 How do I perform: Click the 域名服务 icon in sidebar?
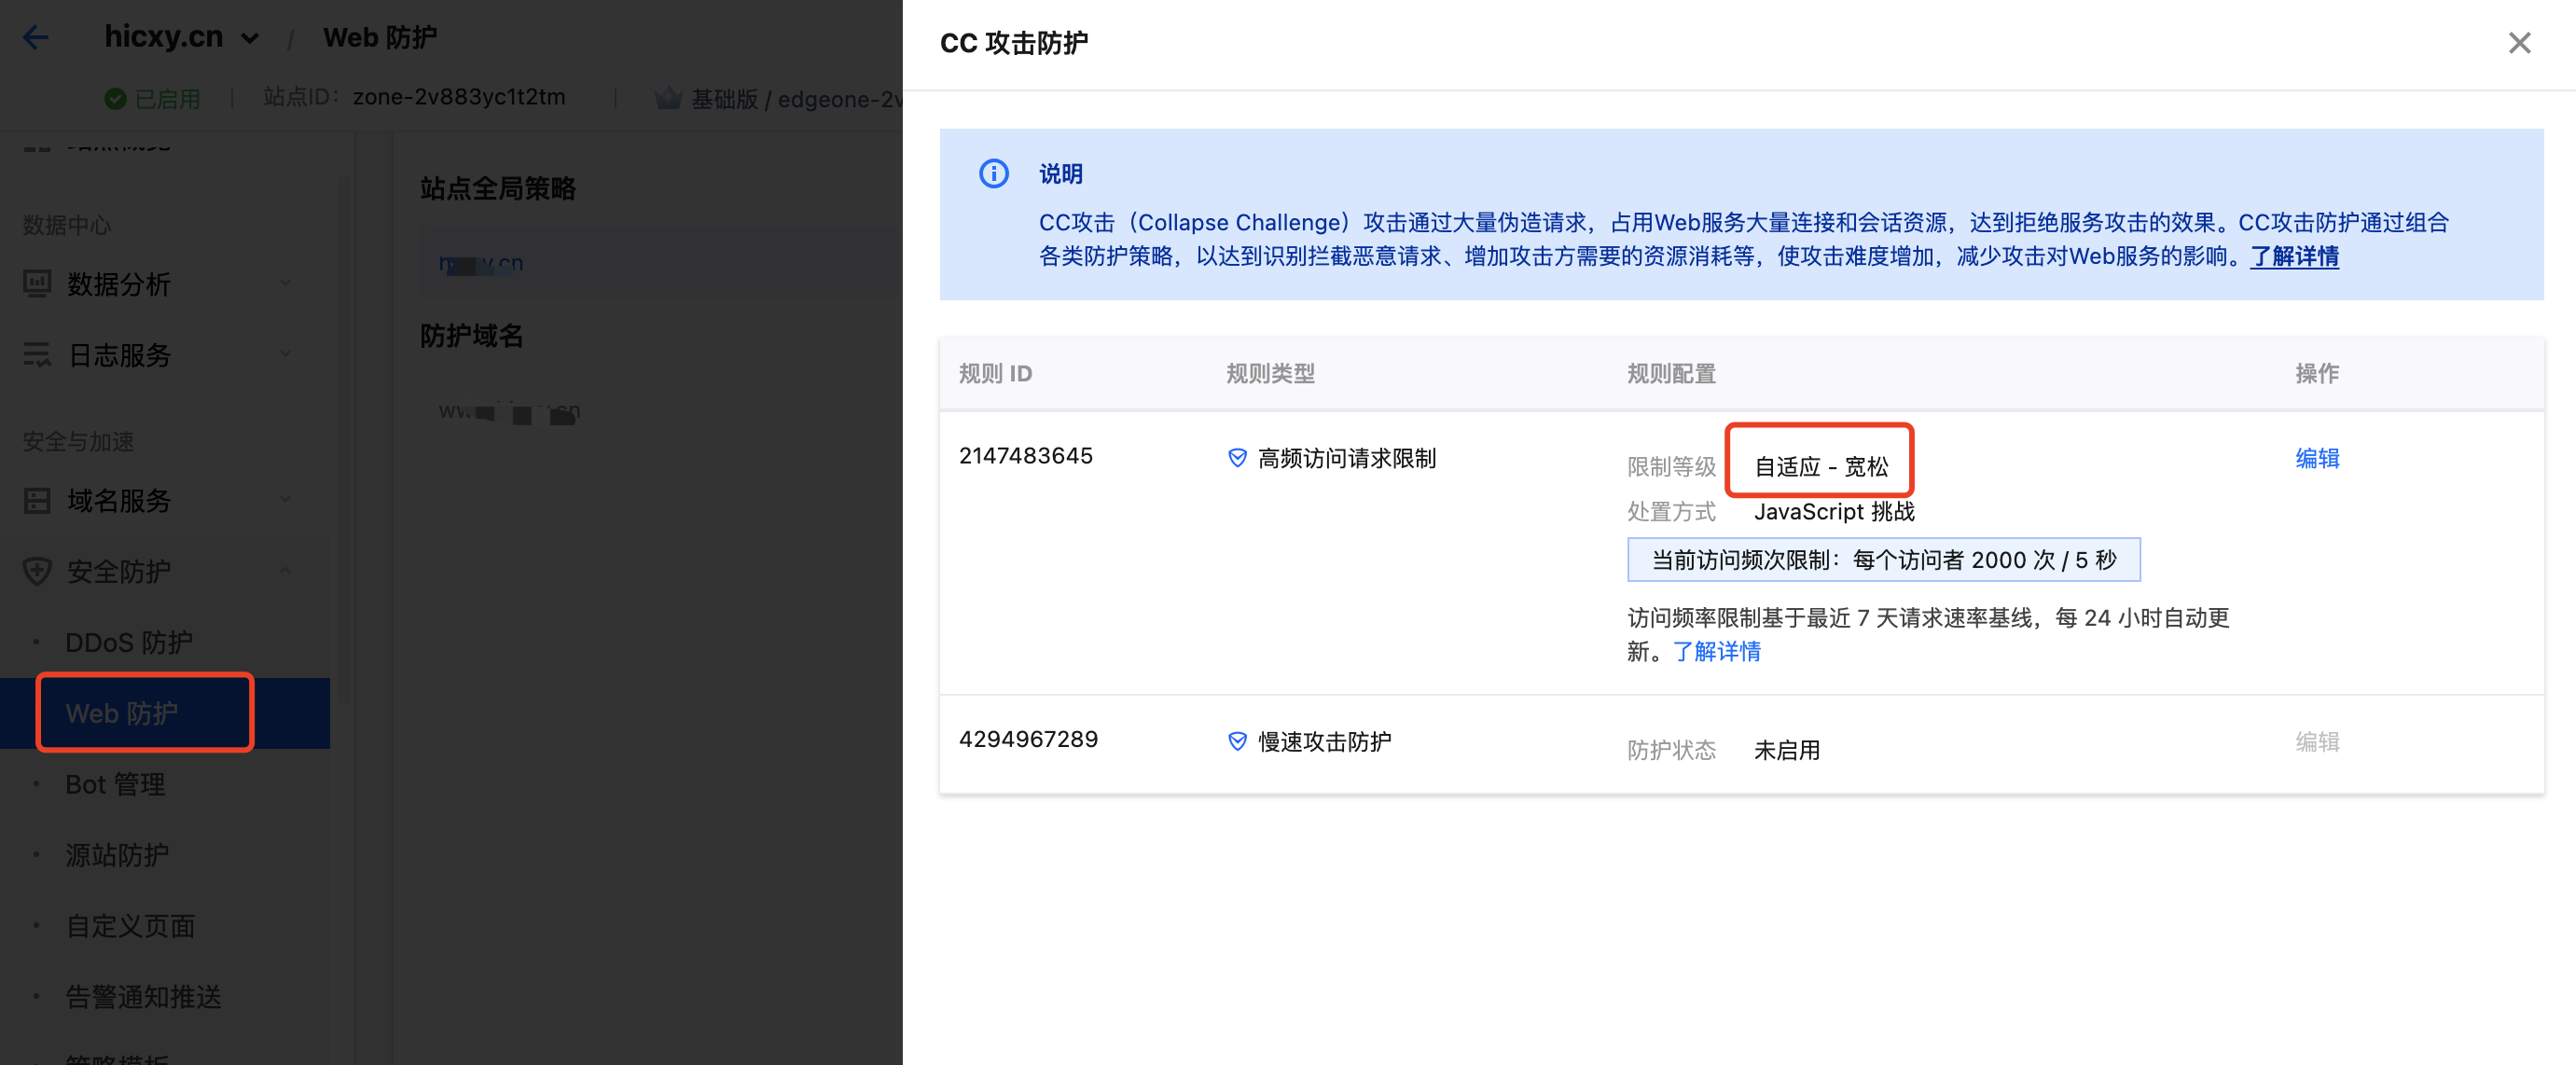click(x=37, y=501)
